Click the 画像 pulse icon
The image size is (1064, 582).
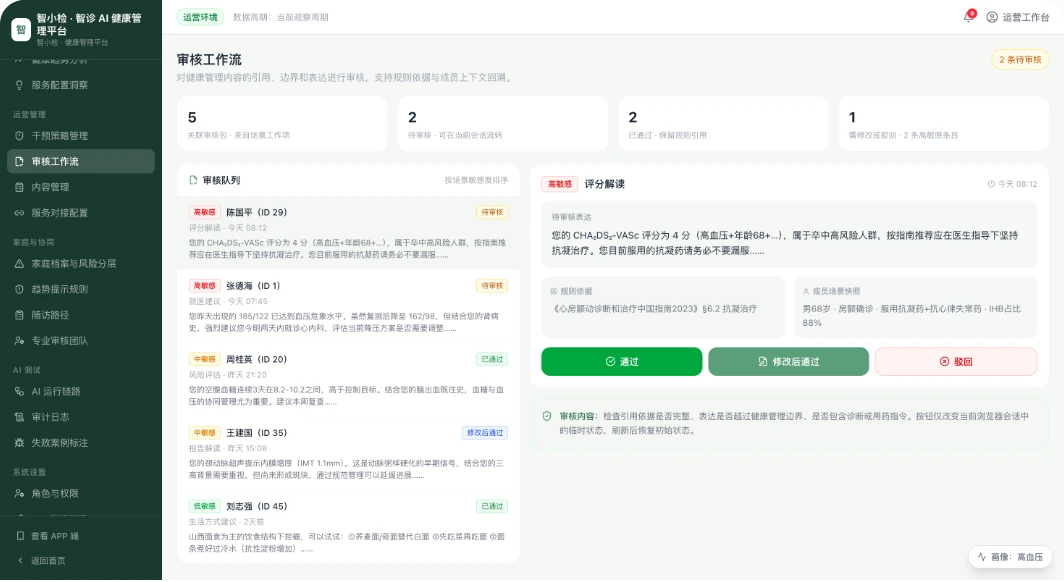[981, 557]
